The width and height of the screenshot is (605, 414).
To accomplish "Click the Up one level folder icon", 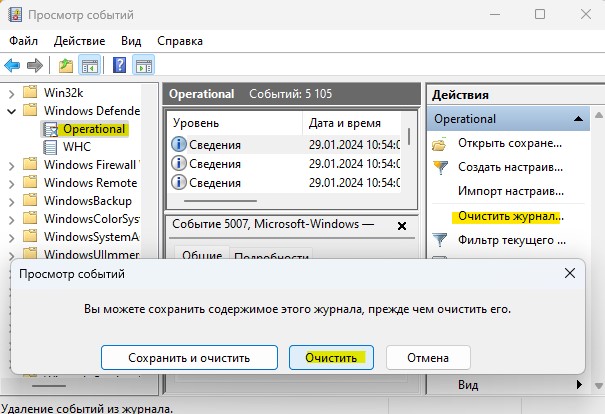I will 66,65.
